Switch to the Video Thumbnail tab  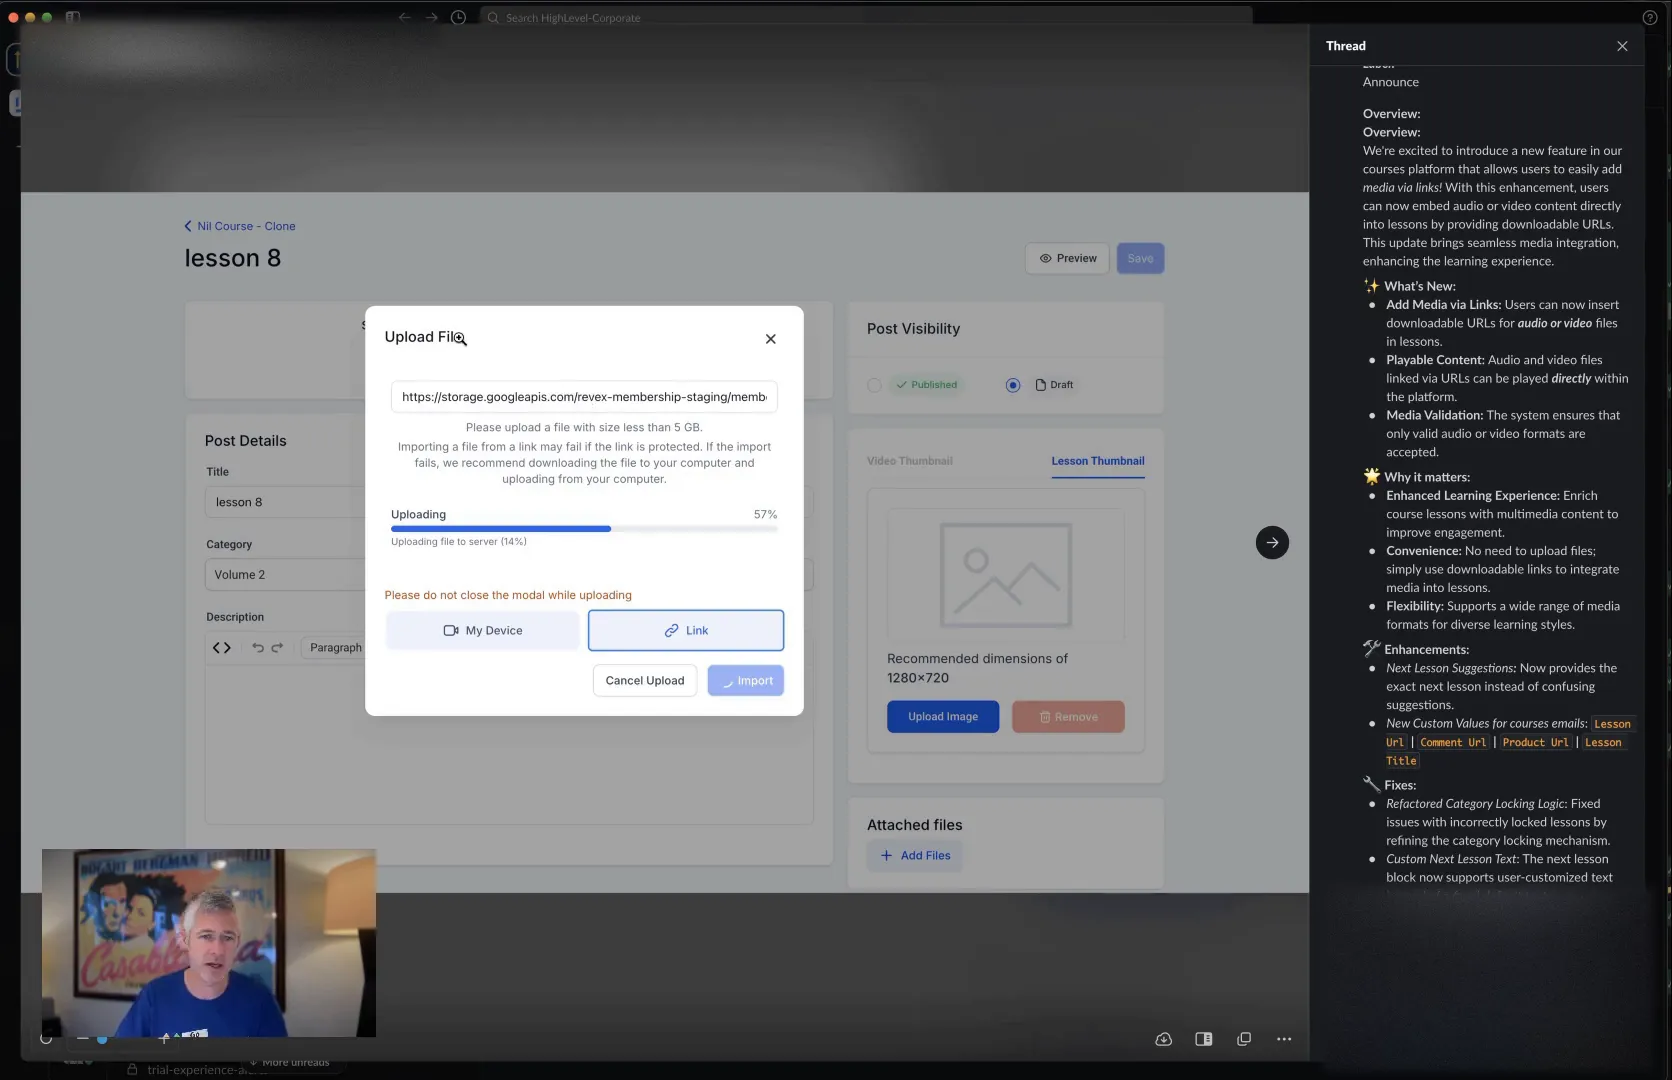[x=909, y=461]
